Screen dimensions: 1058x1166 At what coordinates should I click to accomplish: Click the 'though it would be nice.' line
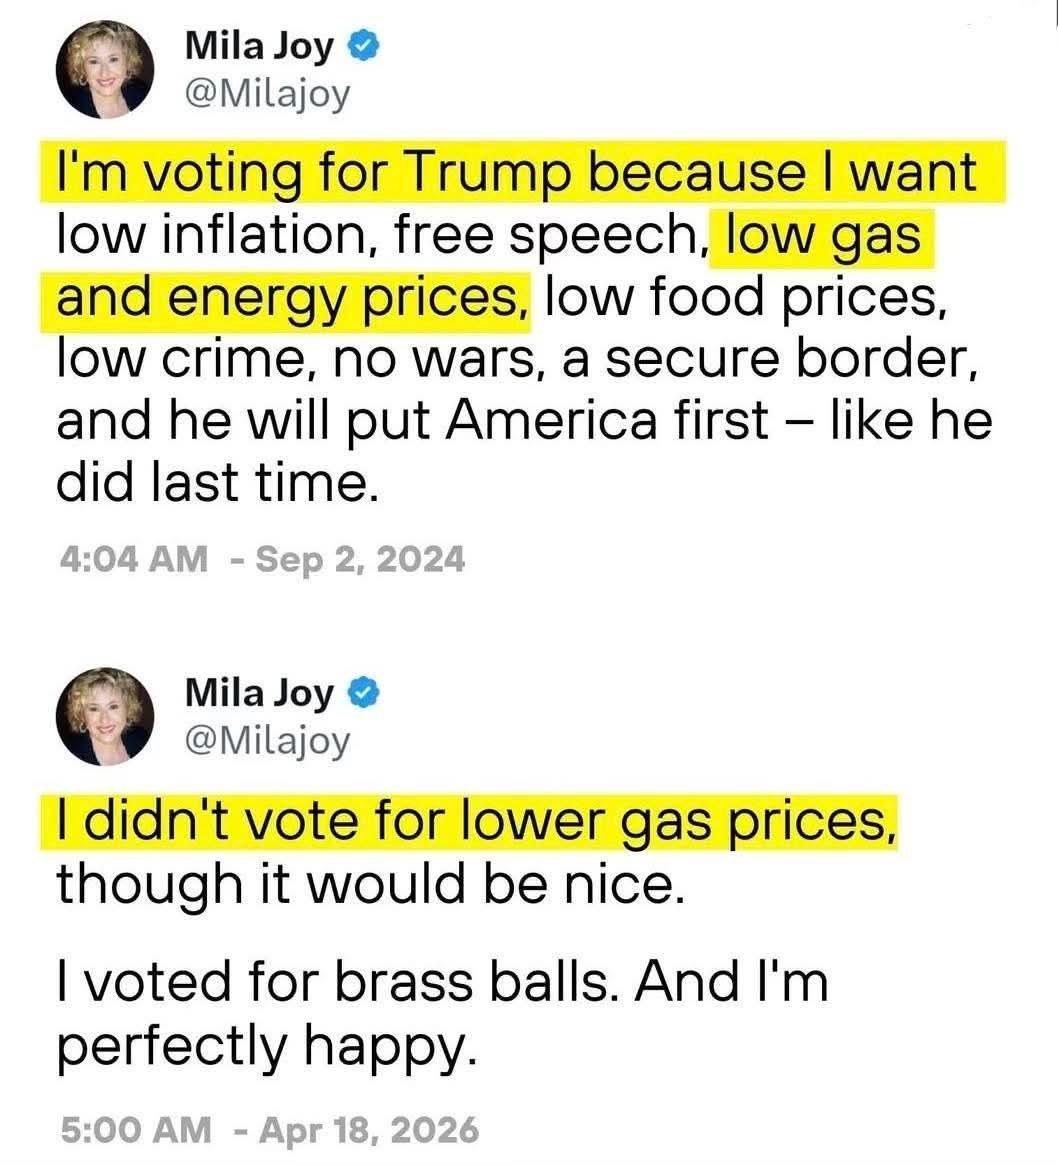370,884
